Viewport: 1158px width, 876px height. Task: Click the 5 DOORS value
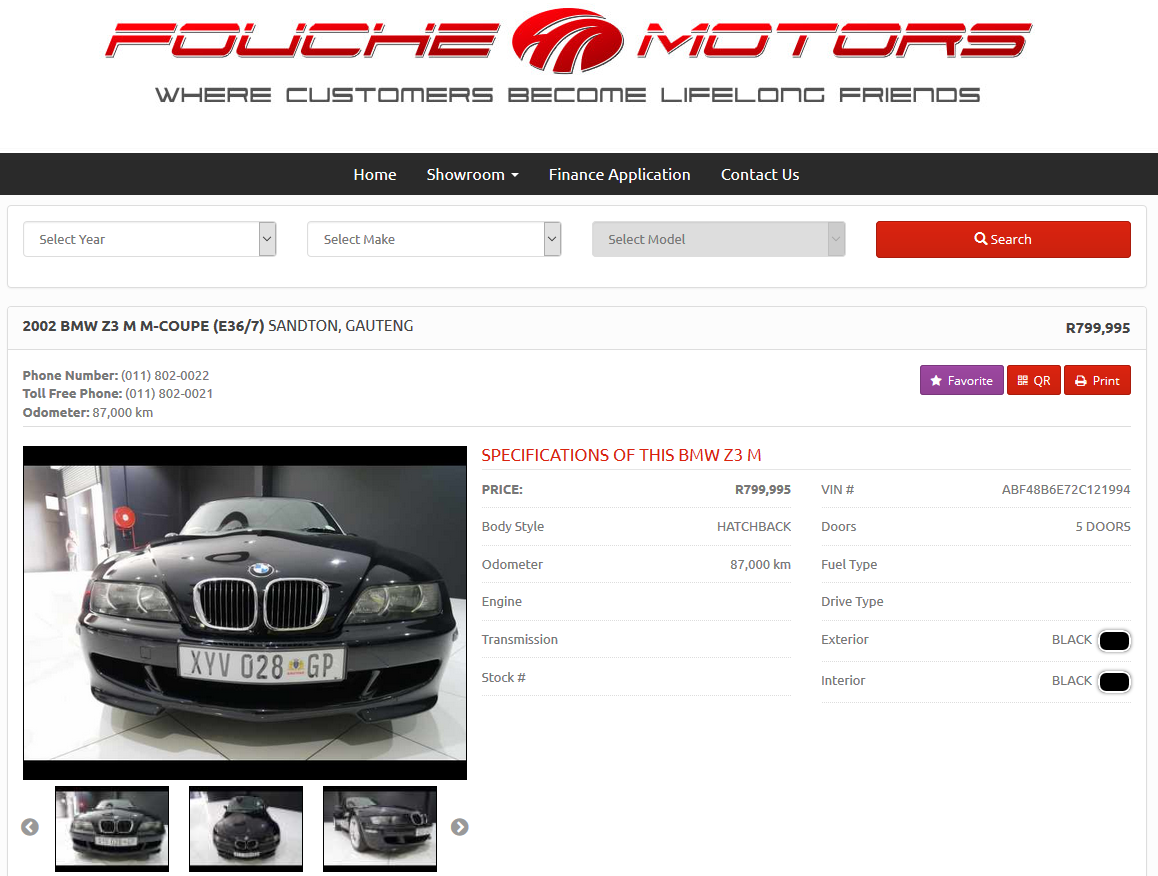[x=1103, y=527]
